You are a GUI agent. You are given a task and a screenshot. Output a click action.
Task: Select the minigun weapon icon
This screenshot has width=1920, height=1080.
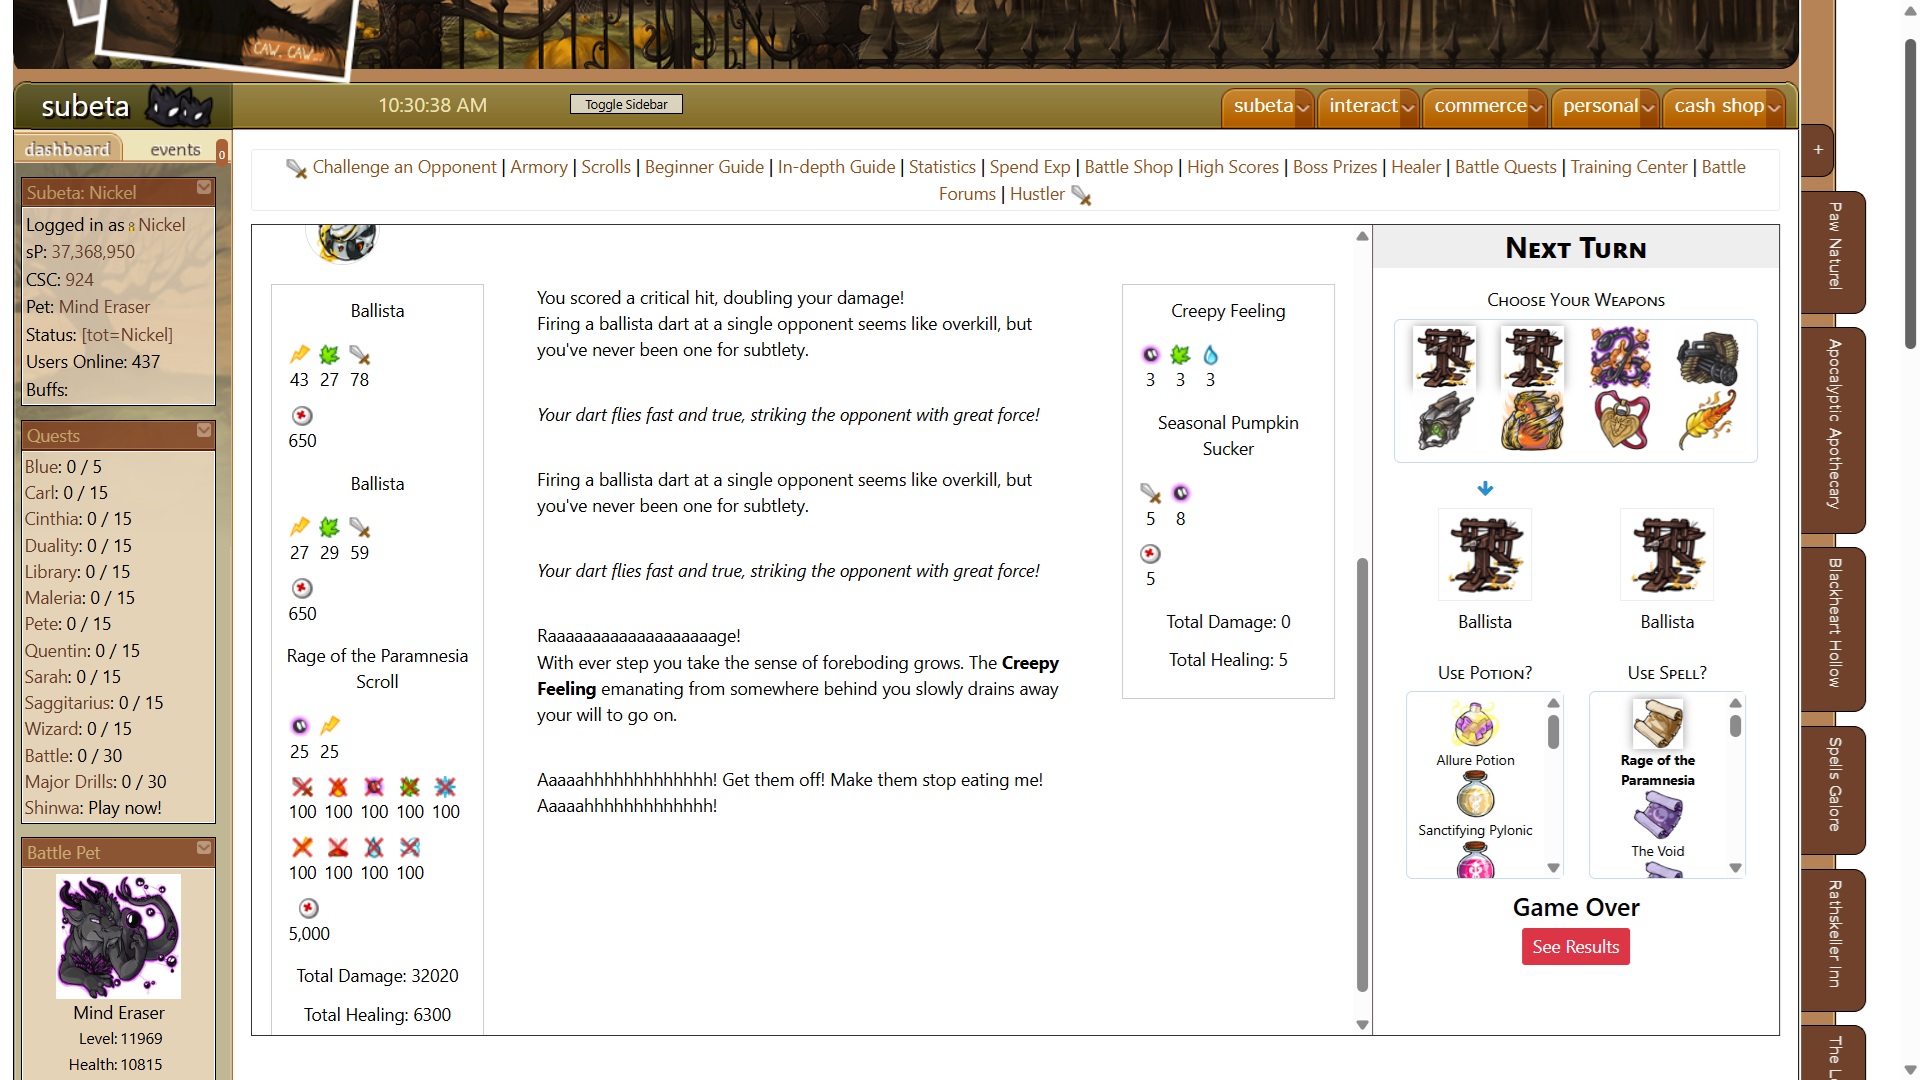click(1707, 358)
